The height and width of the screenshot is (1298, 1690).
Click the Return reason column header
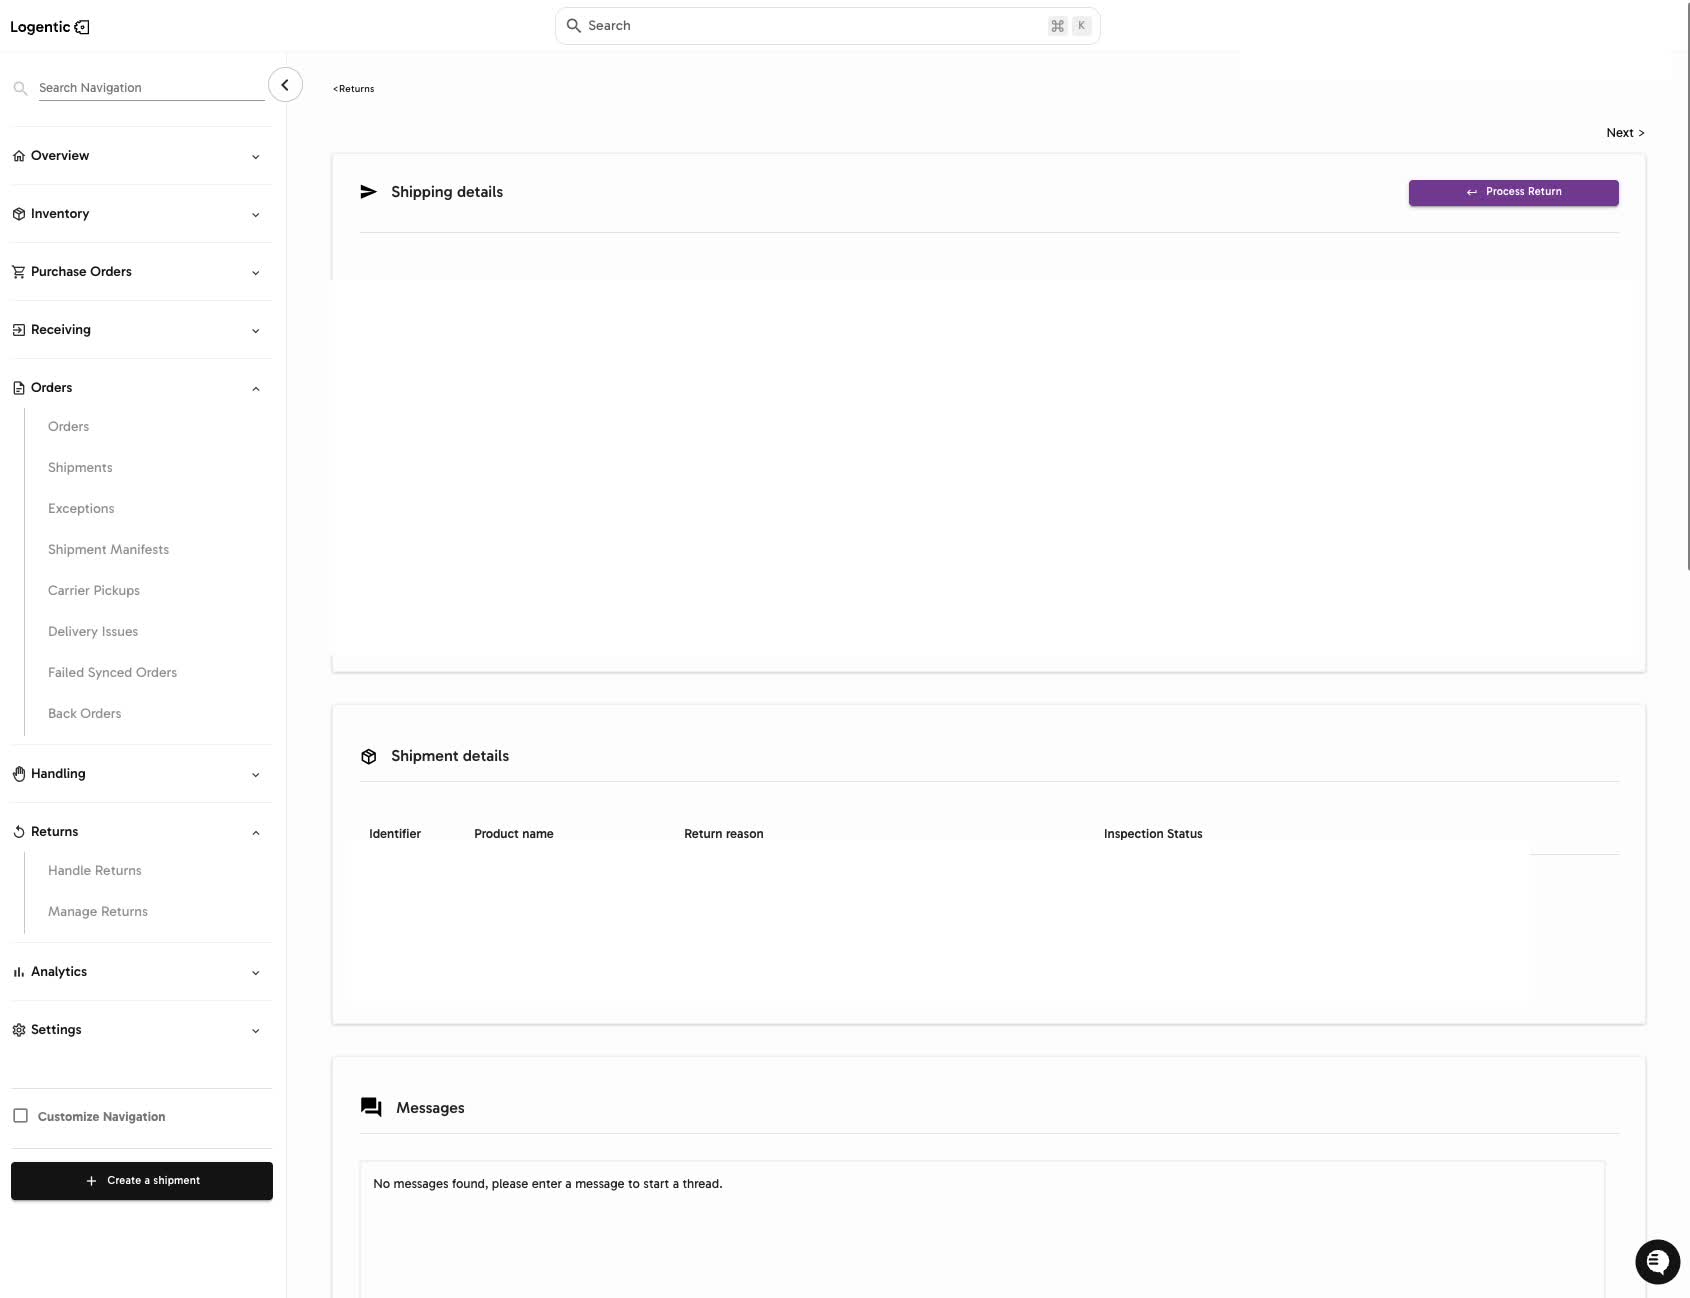coord(724,834)
